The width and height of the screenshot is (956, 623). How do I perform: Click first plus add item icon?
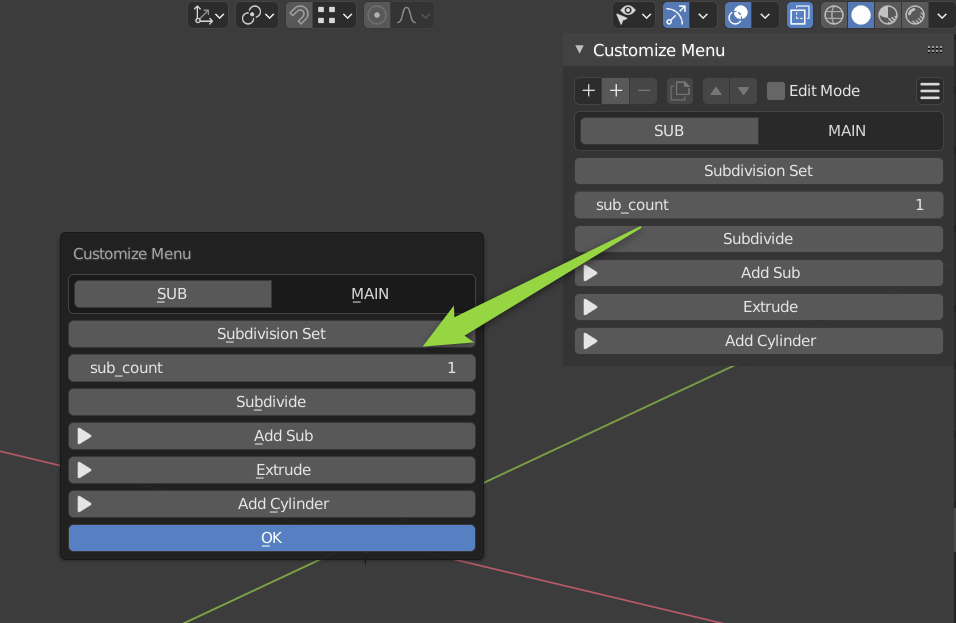point(588,91)
